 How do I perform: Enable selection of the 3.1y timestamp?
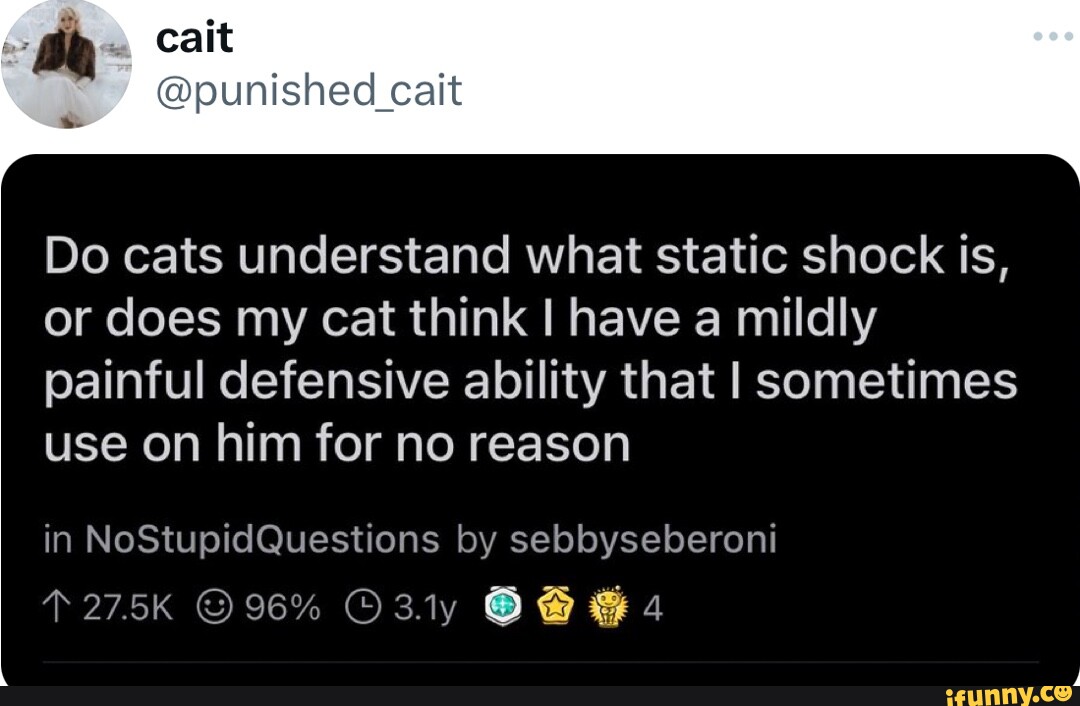(423, 605)
